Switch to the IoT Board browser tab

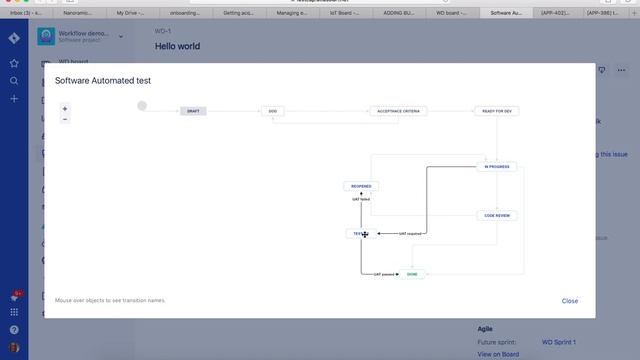click(x=345, y=13)
